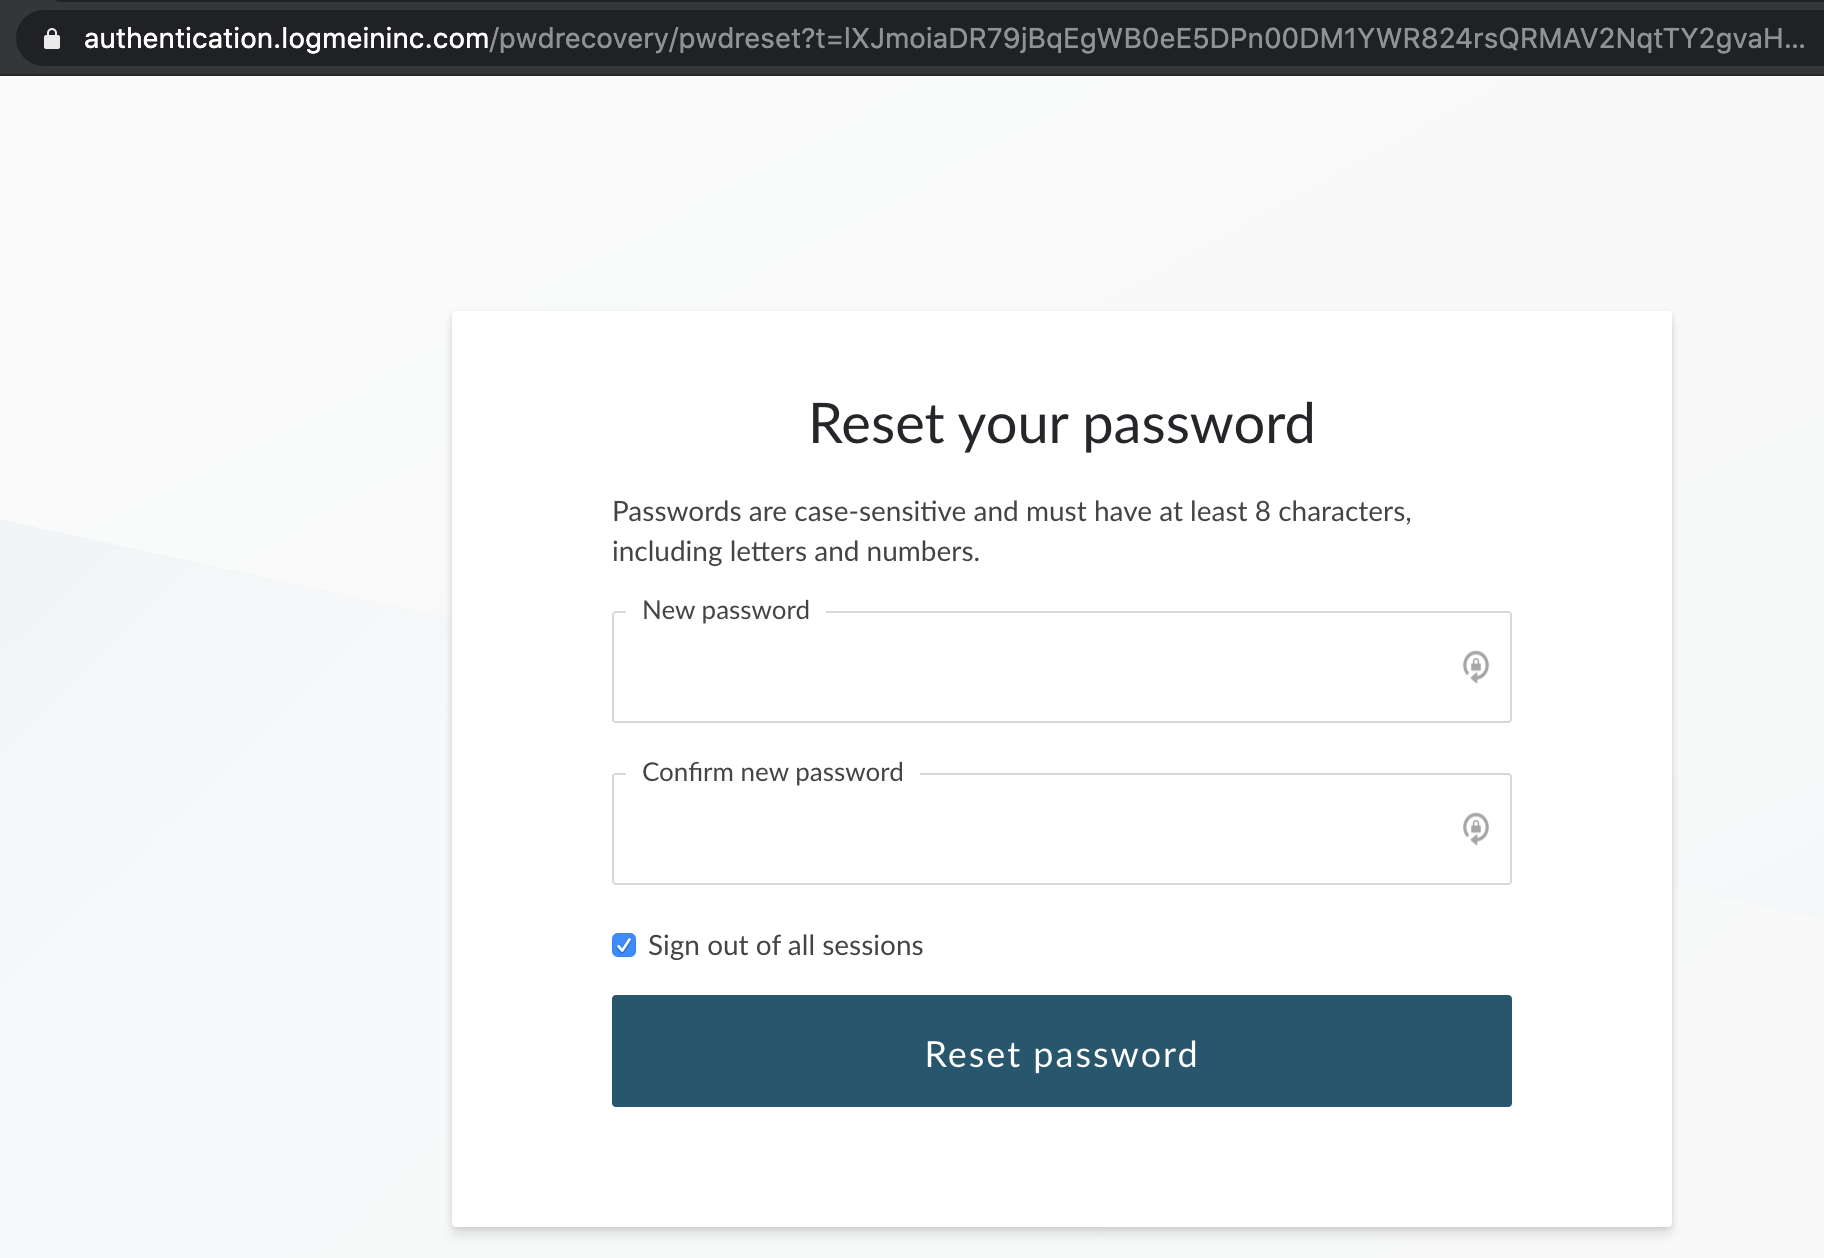
Task: Click the 'Passwords are case-sensitive' instruction text
Action: pos(1011,511)
